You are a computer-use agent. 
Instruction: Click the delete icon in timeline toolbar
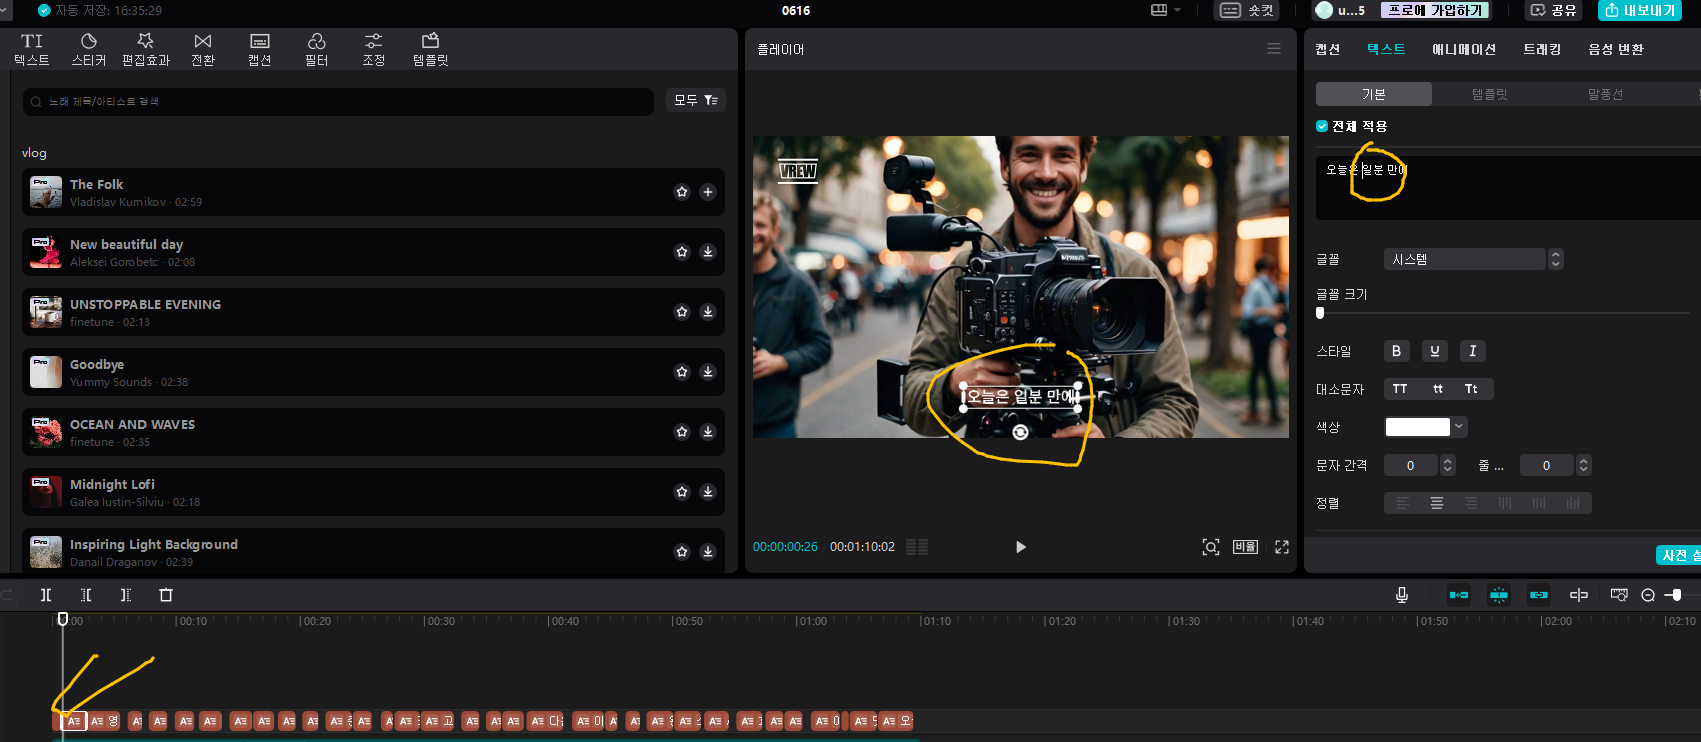coord(166,595)
